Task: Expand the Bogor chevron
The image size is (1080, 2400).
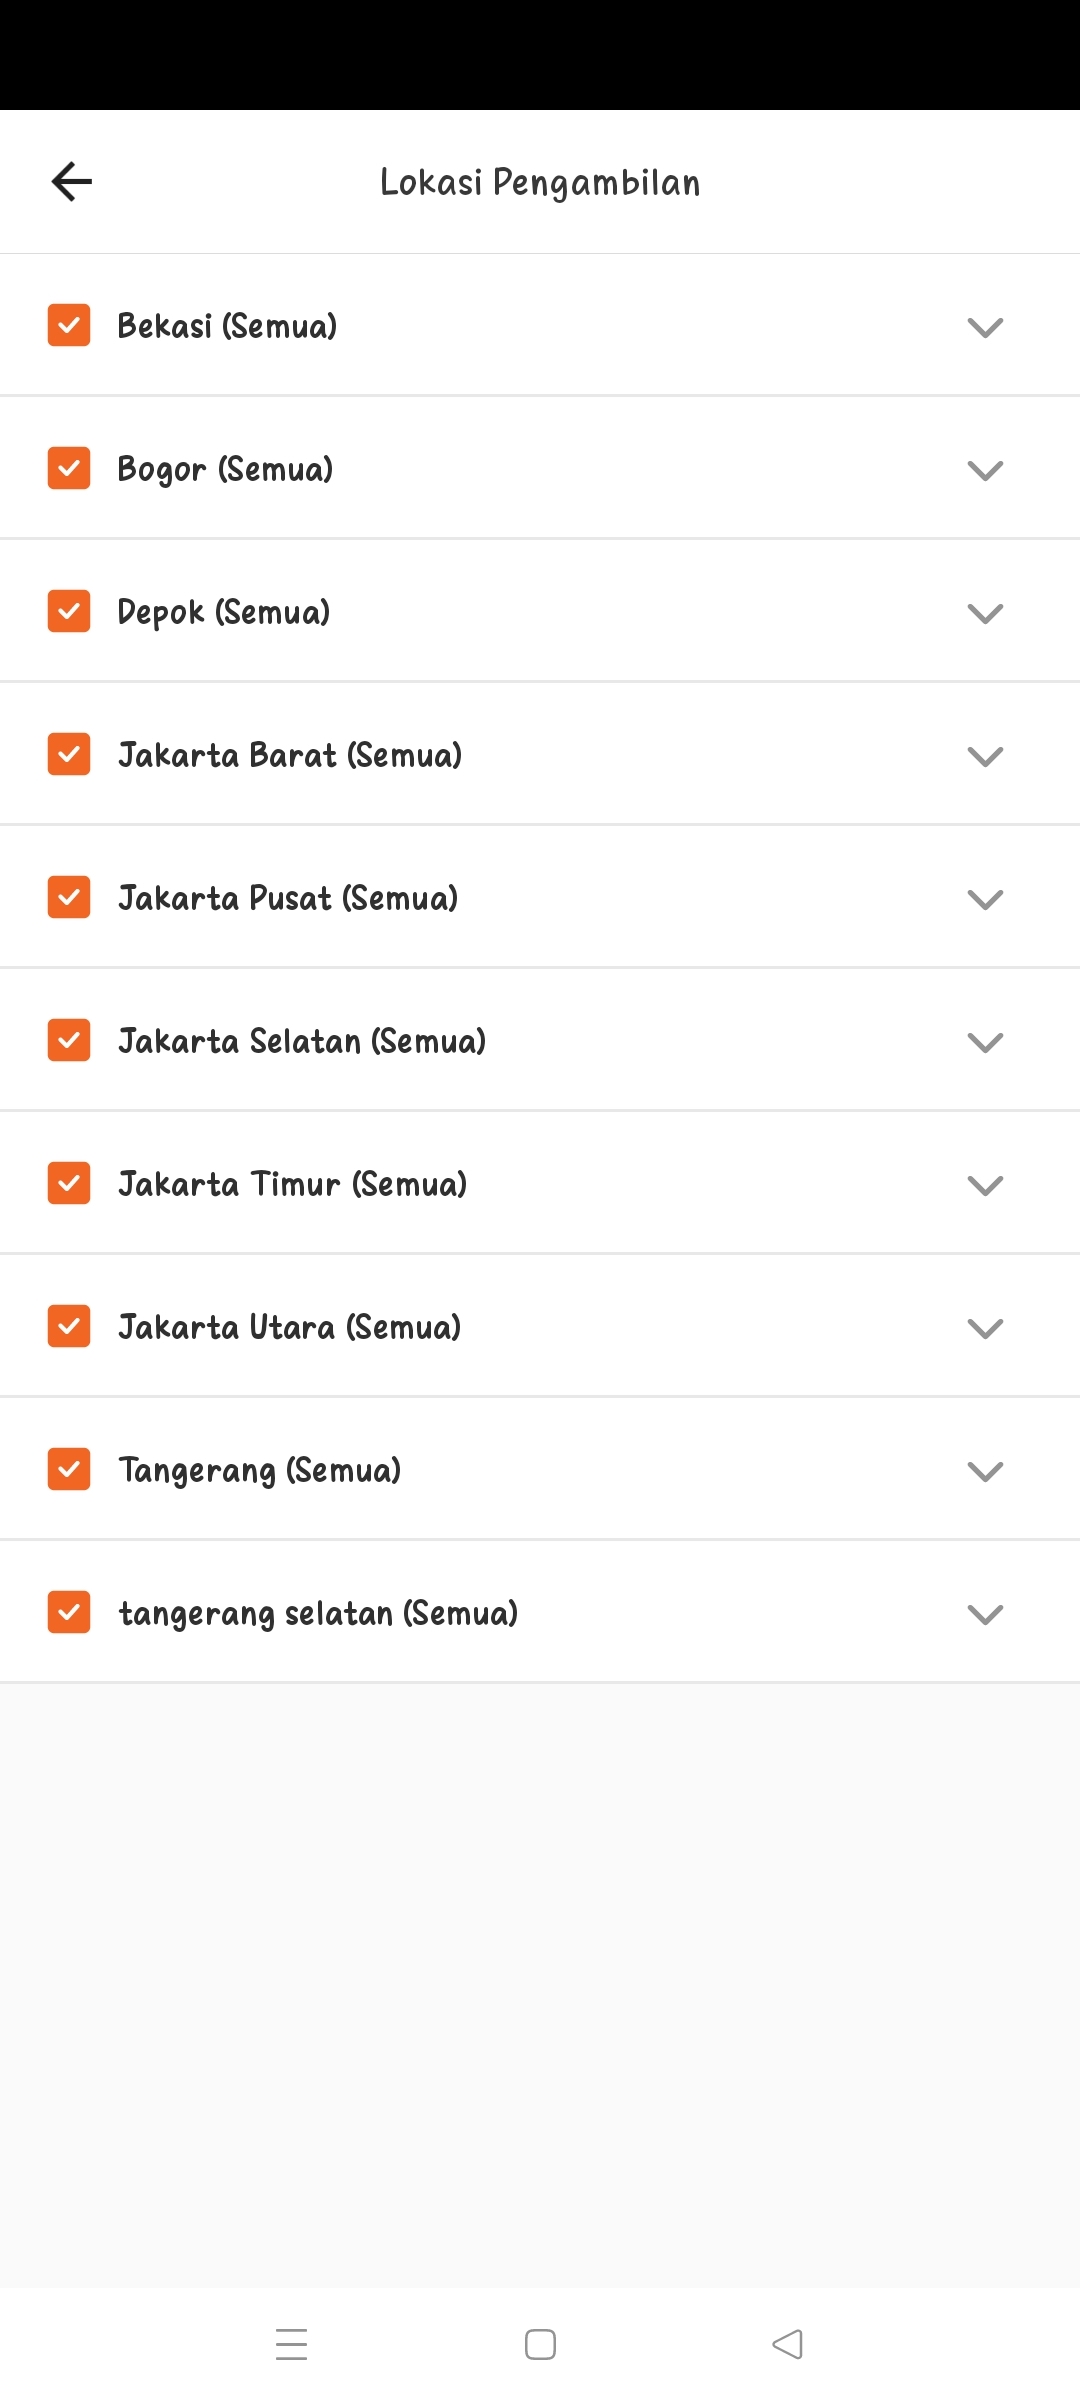Action: point(985,470)
